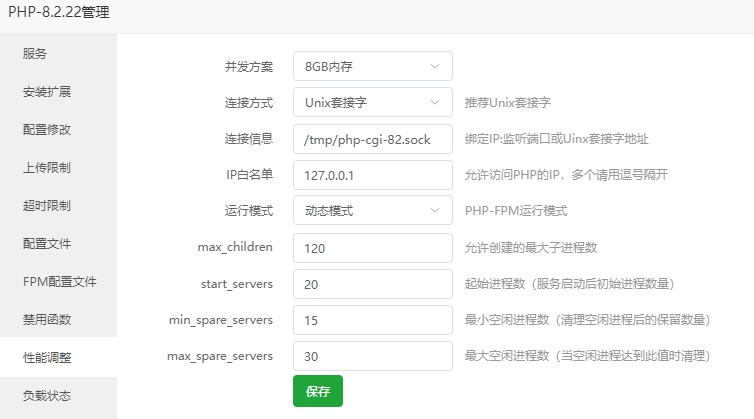
Task: Go to 上传限制 tab
Action: [58, 167]
